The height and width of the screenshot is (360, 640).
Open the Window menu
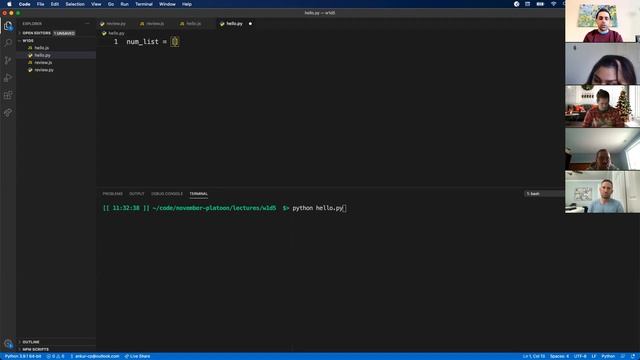167,4
